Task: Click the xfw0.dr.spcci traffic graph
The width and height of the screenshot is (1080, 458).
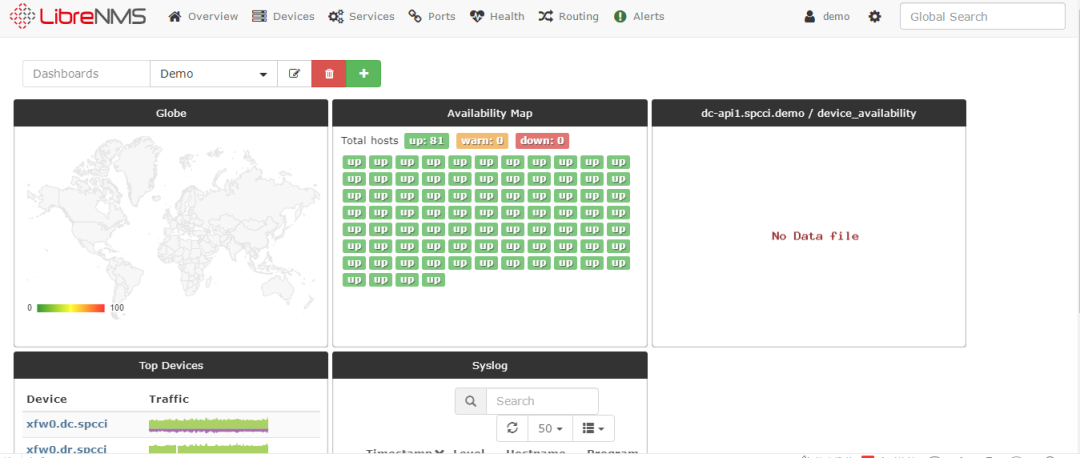Action: pos(209,448)
